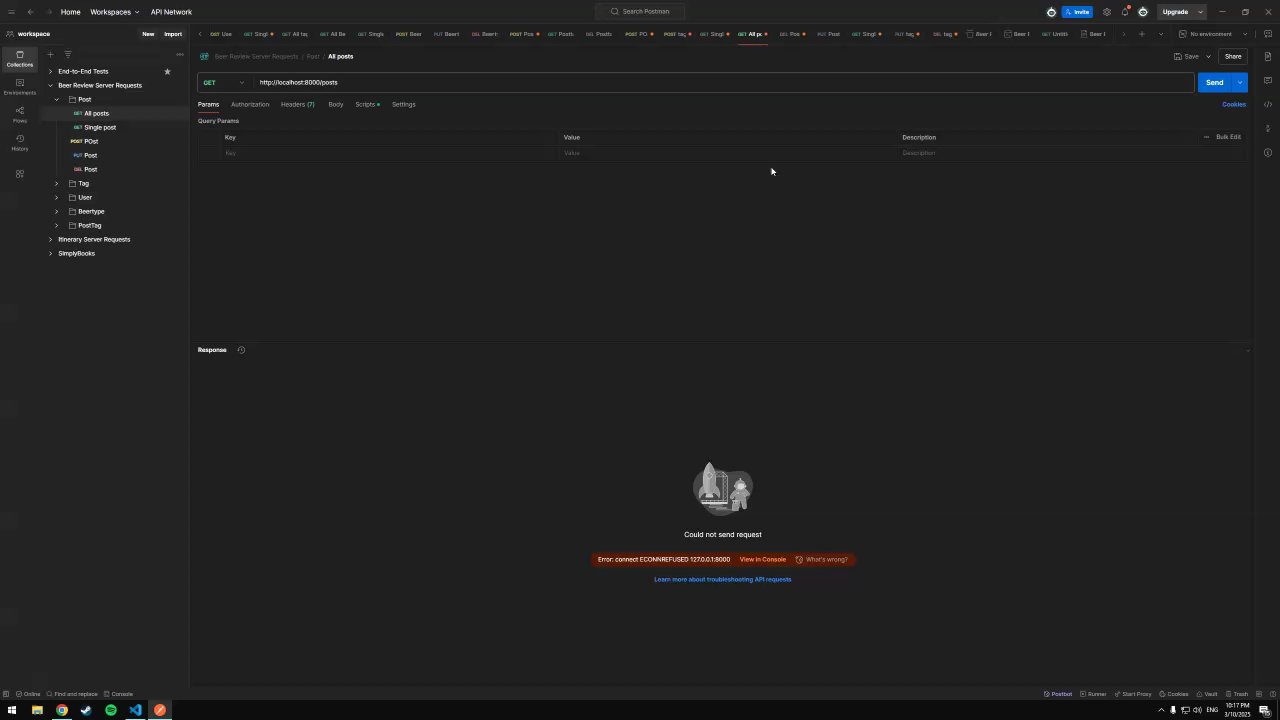This screenshot has width=1280, height=720.
Task: Open the Flows sidebar panel
Action: 20,115
